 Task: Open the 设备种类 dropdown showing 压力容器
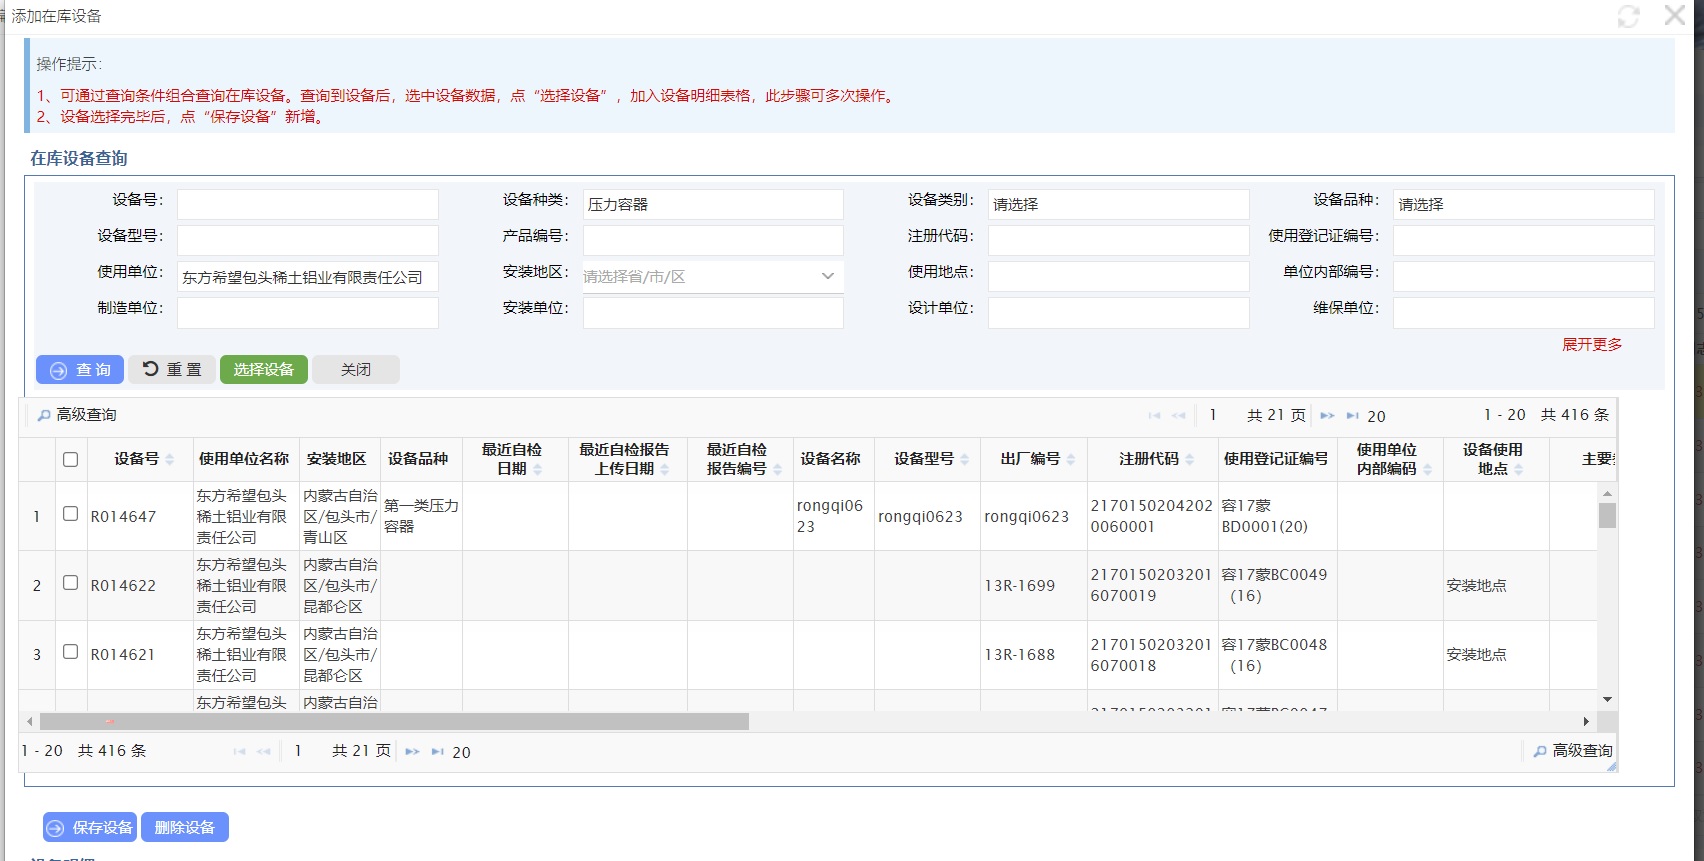713,204
